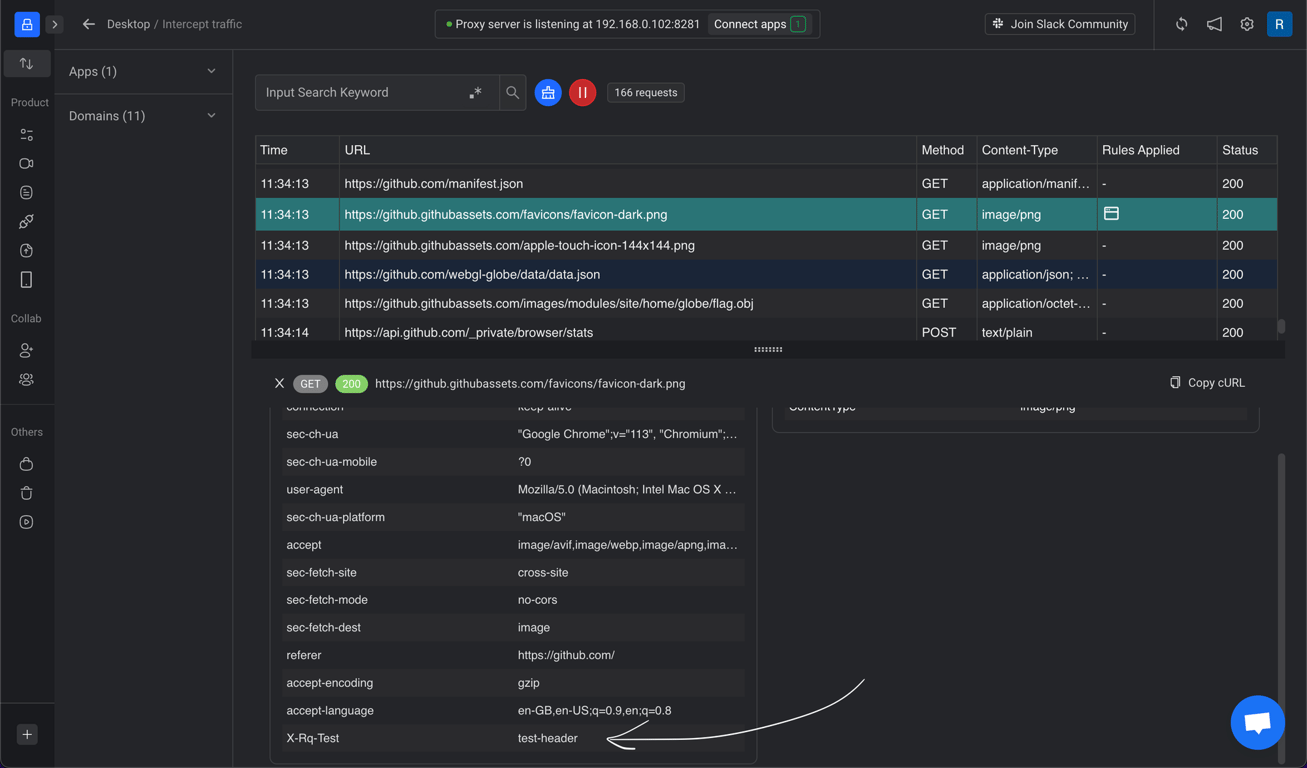Open the announcements megaphone icon
Screen dimensions: 1307x768
tap(1214, 24)
